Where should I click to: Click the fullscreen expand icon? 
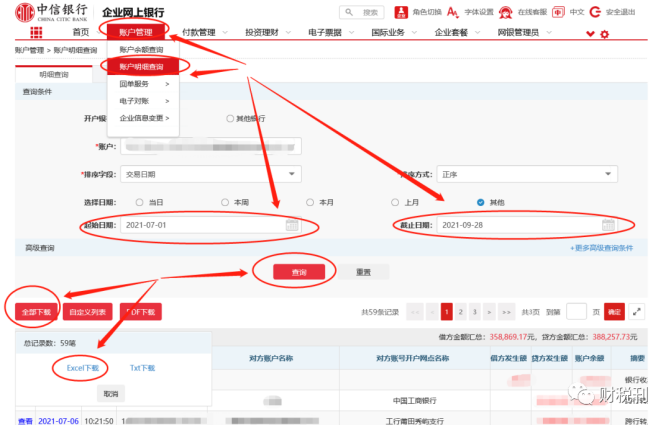coord(637,312)
